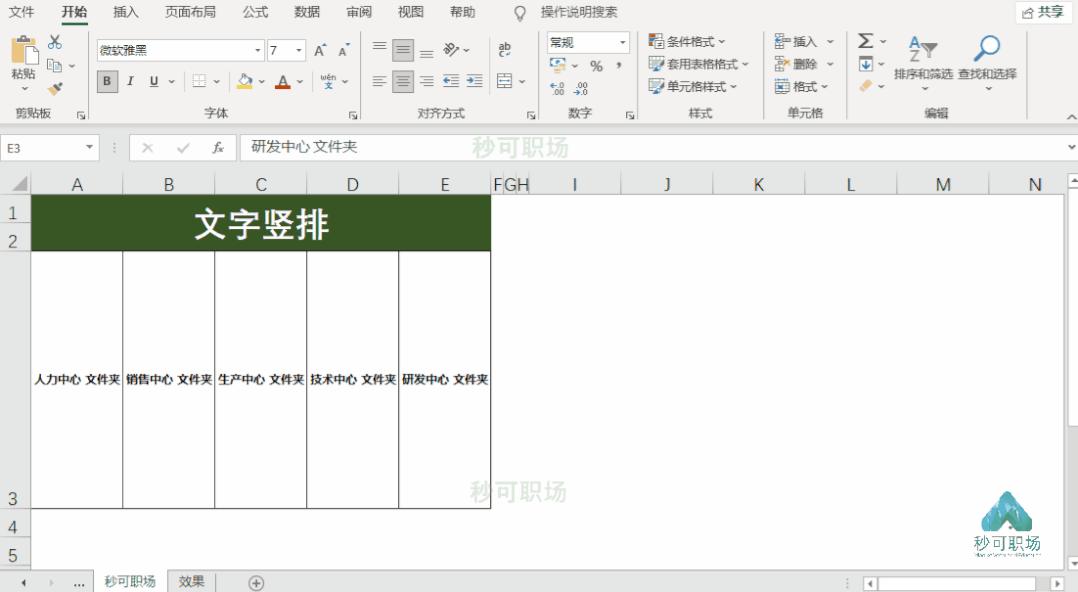Click the AutoSum Σ icon
Screen dimensions: 1078x592
864,42
